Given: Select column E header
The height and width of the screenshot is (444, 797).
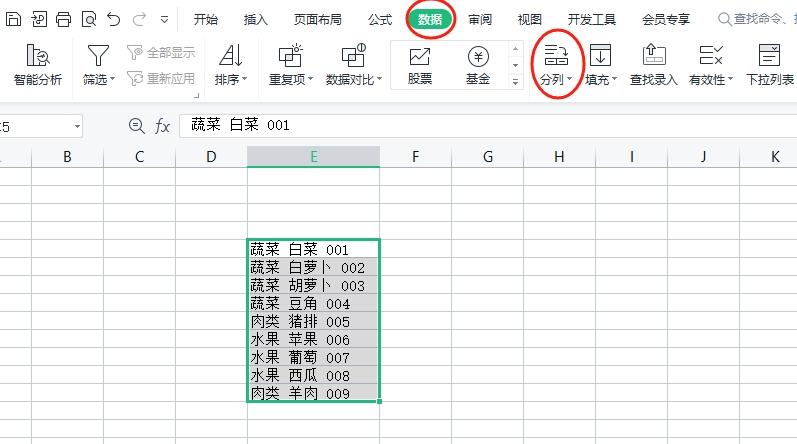Looking at the screenshot, I should pos(314,157).
